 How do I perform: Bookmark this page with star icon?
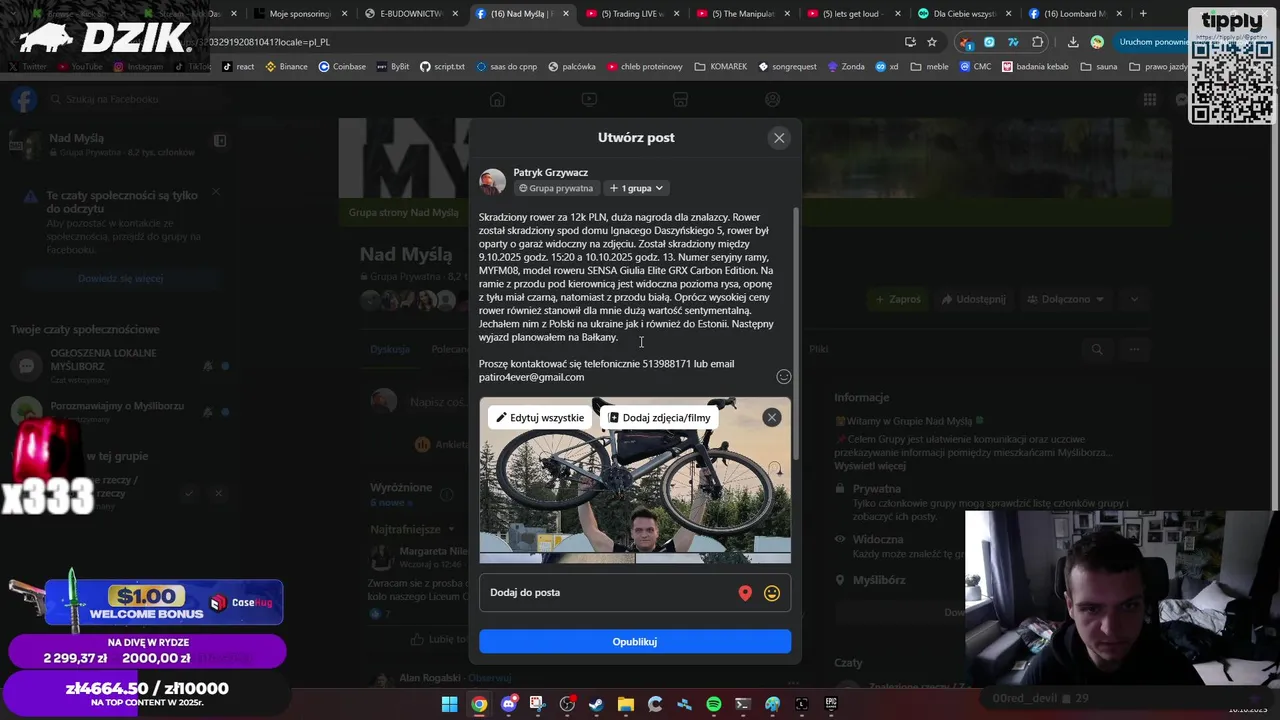click(932, 42)
